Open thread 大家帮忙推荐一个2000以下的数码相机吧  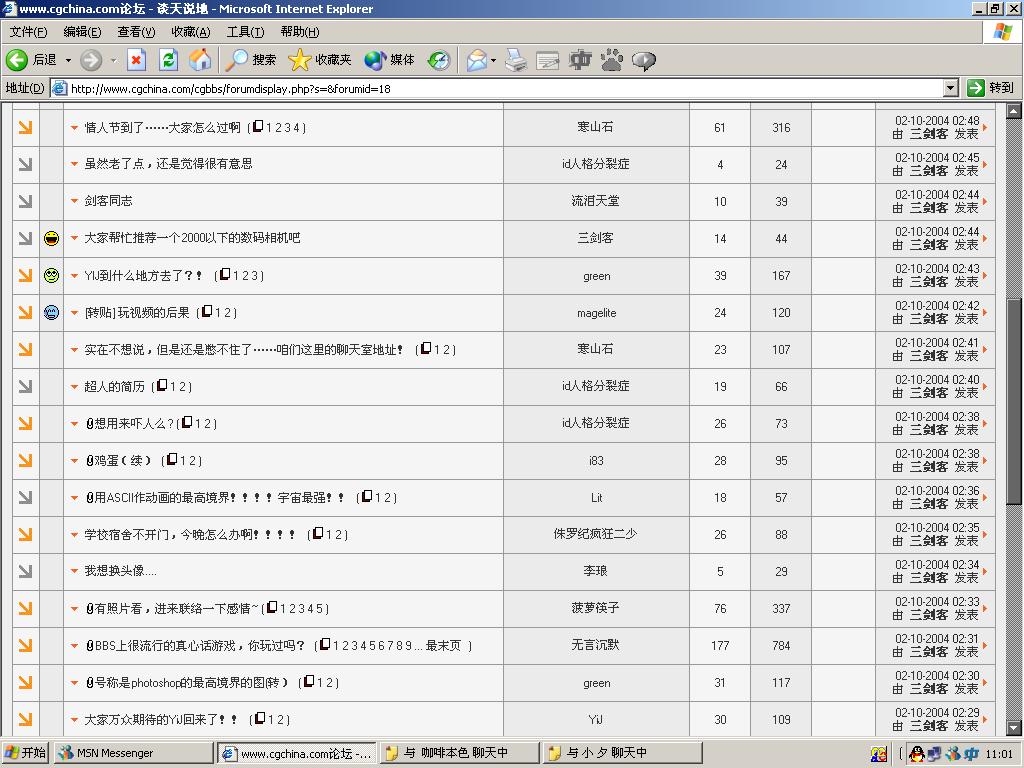[x=192, y=238]
